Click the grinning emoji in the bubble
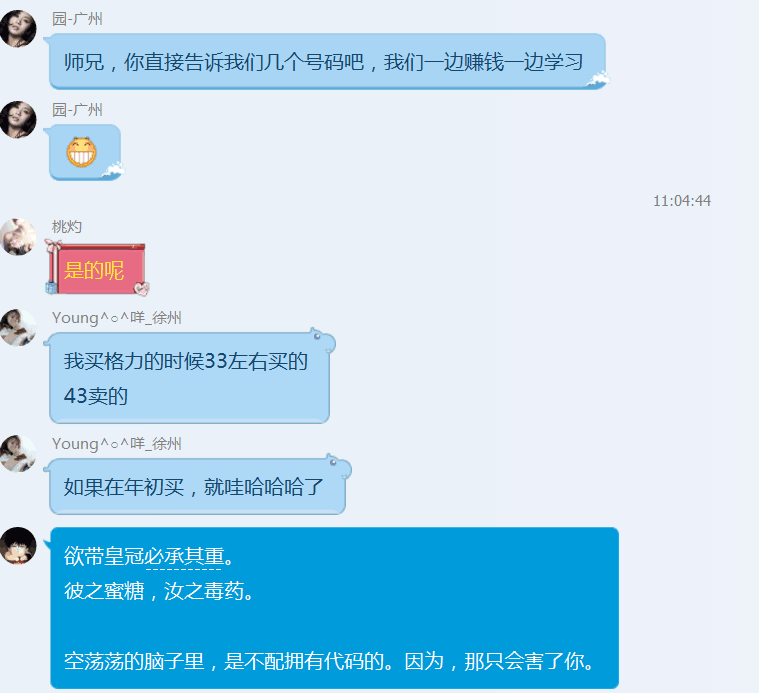 point(81,152)
